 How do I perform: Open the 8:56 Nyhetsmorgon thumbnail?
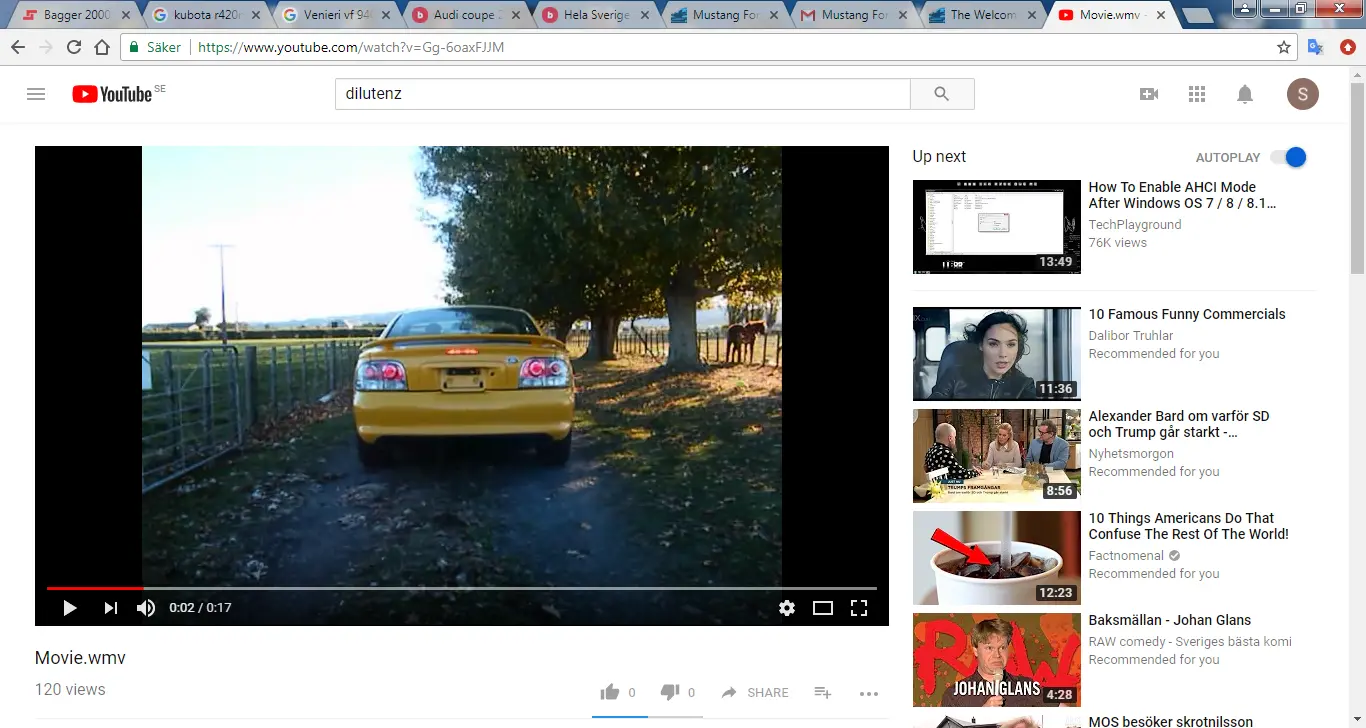click(x=997, y=456)
